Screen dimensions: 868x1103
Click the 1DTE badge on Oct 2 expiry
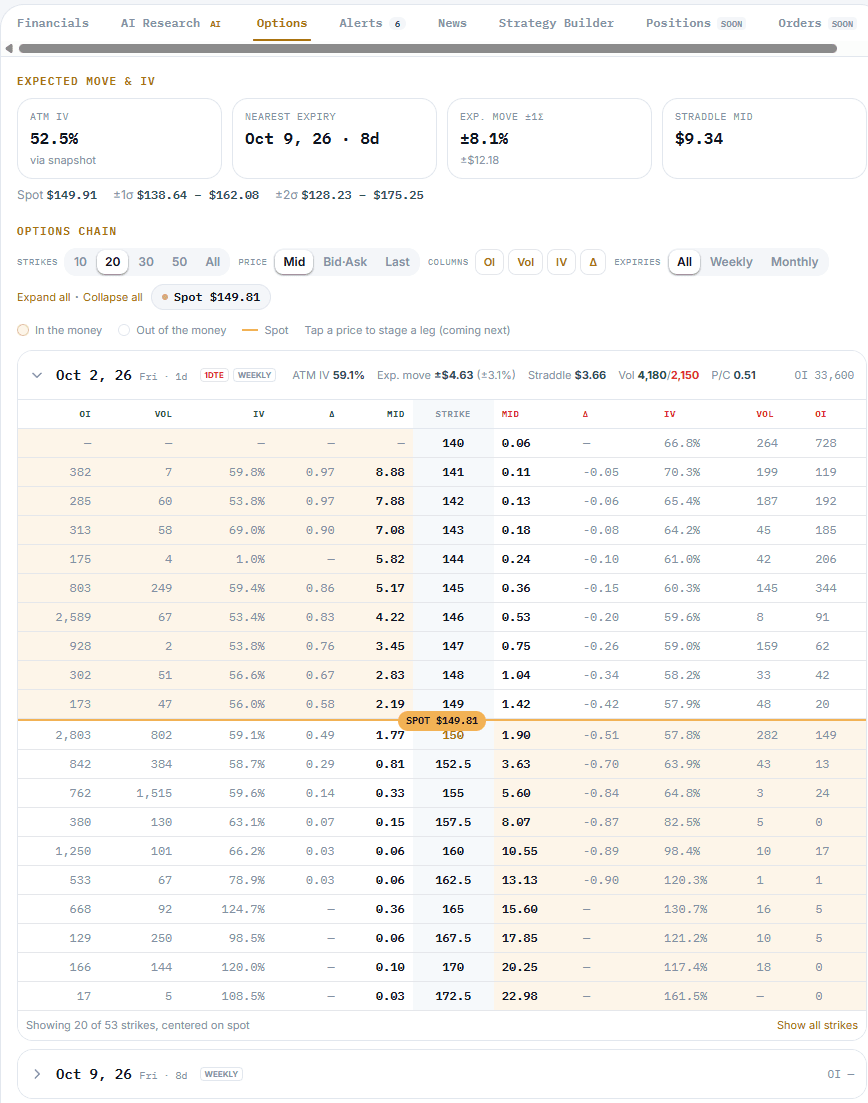point(214,376)
